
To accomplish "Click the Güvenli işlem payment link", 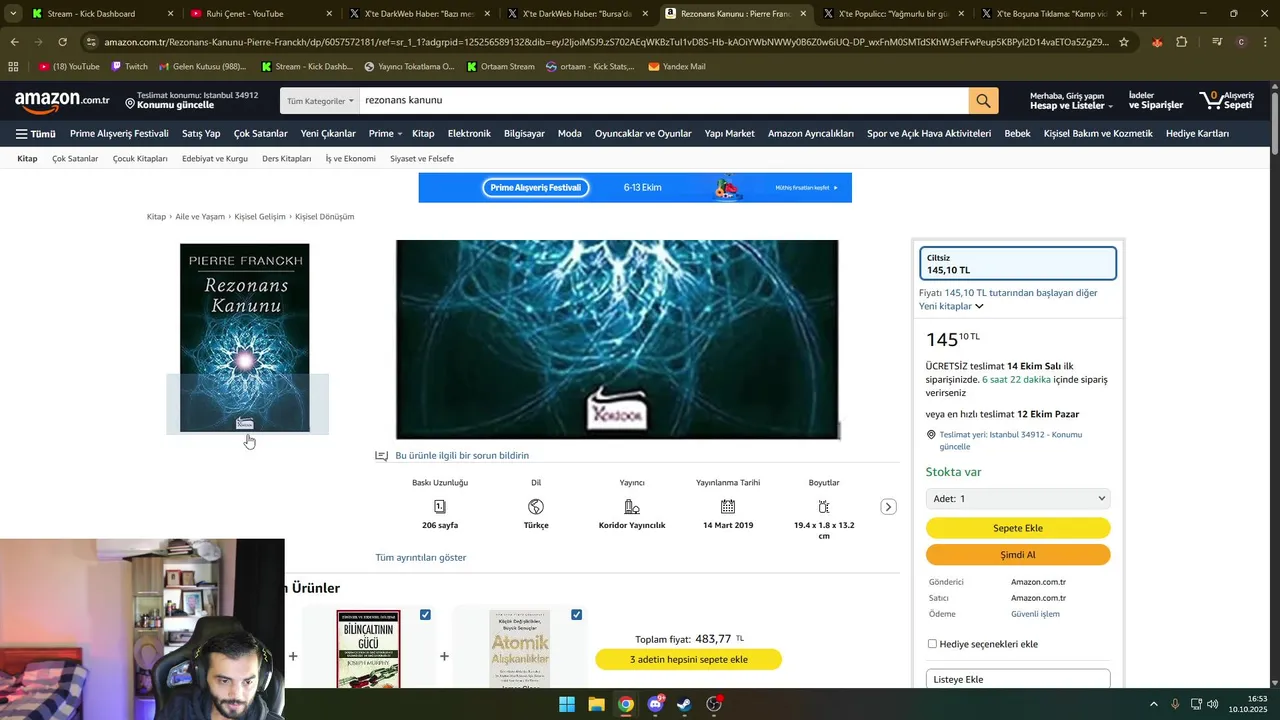I will tap(1035, 614).
